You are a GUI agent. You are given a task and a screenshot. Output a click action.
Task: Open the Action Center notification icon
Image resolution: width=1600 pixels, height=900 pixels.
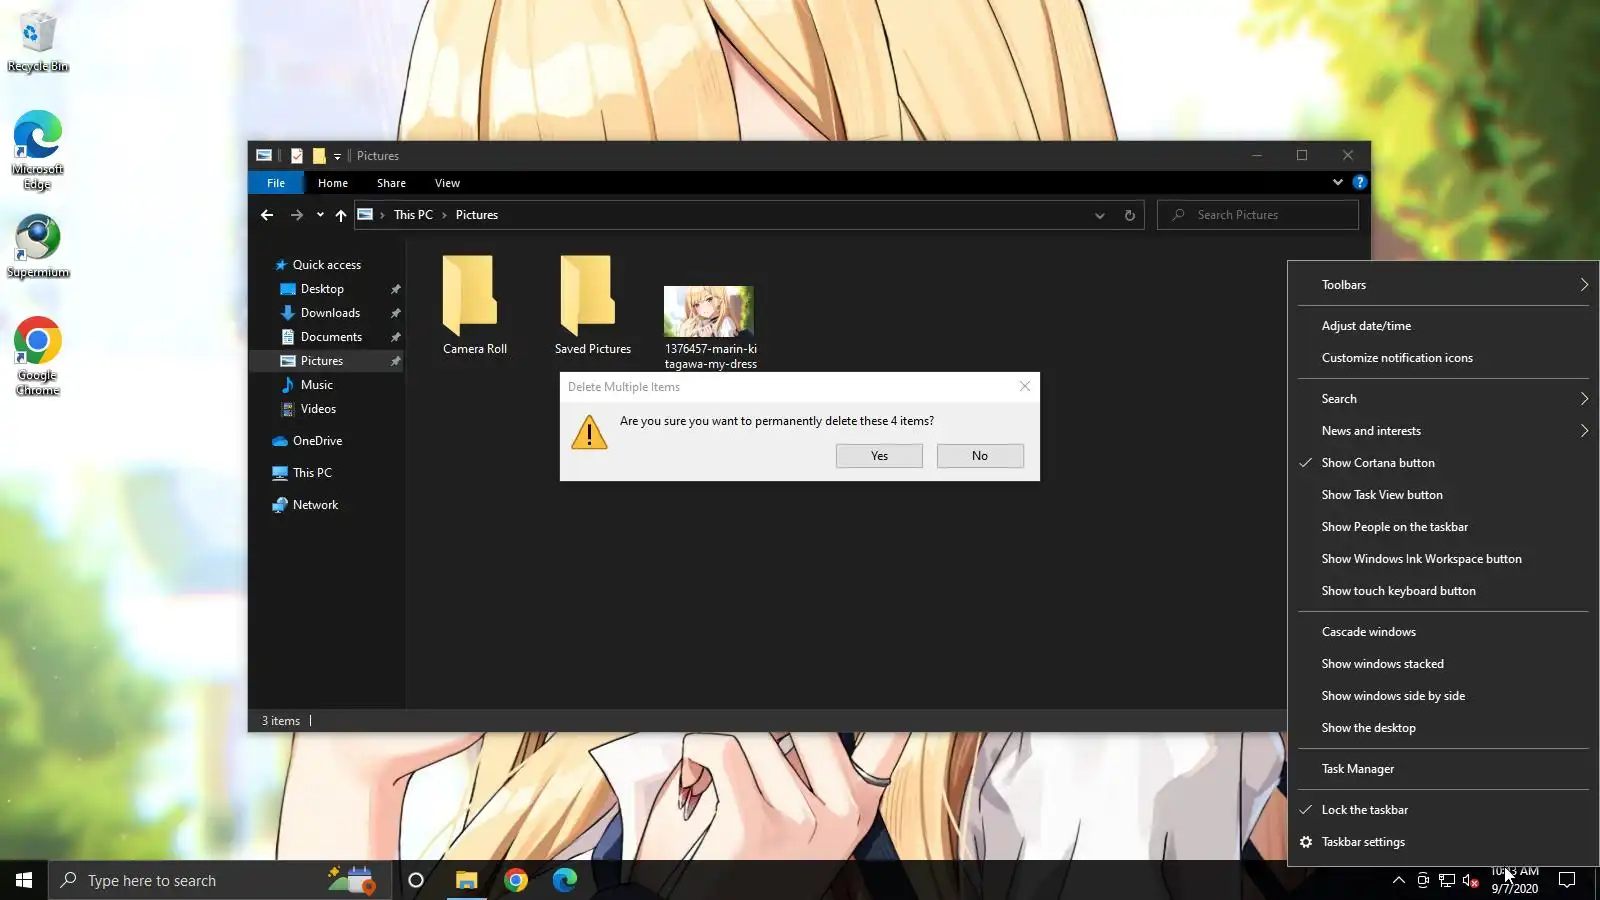click(x=1567, y=880)
